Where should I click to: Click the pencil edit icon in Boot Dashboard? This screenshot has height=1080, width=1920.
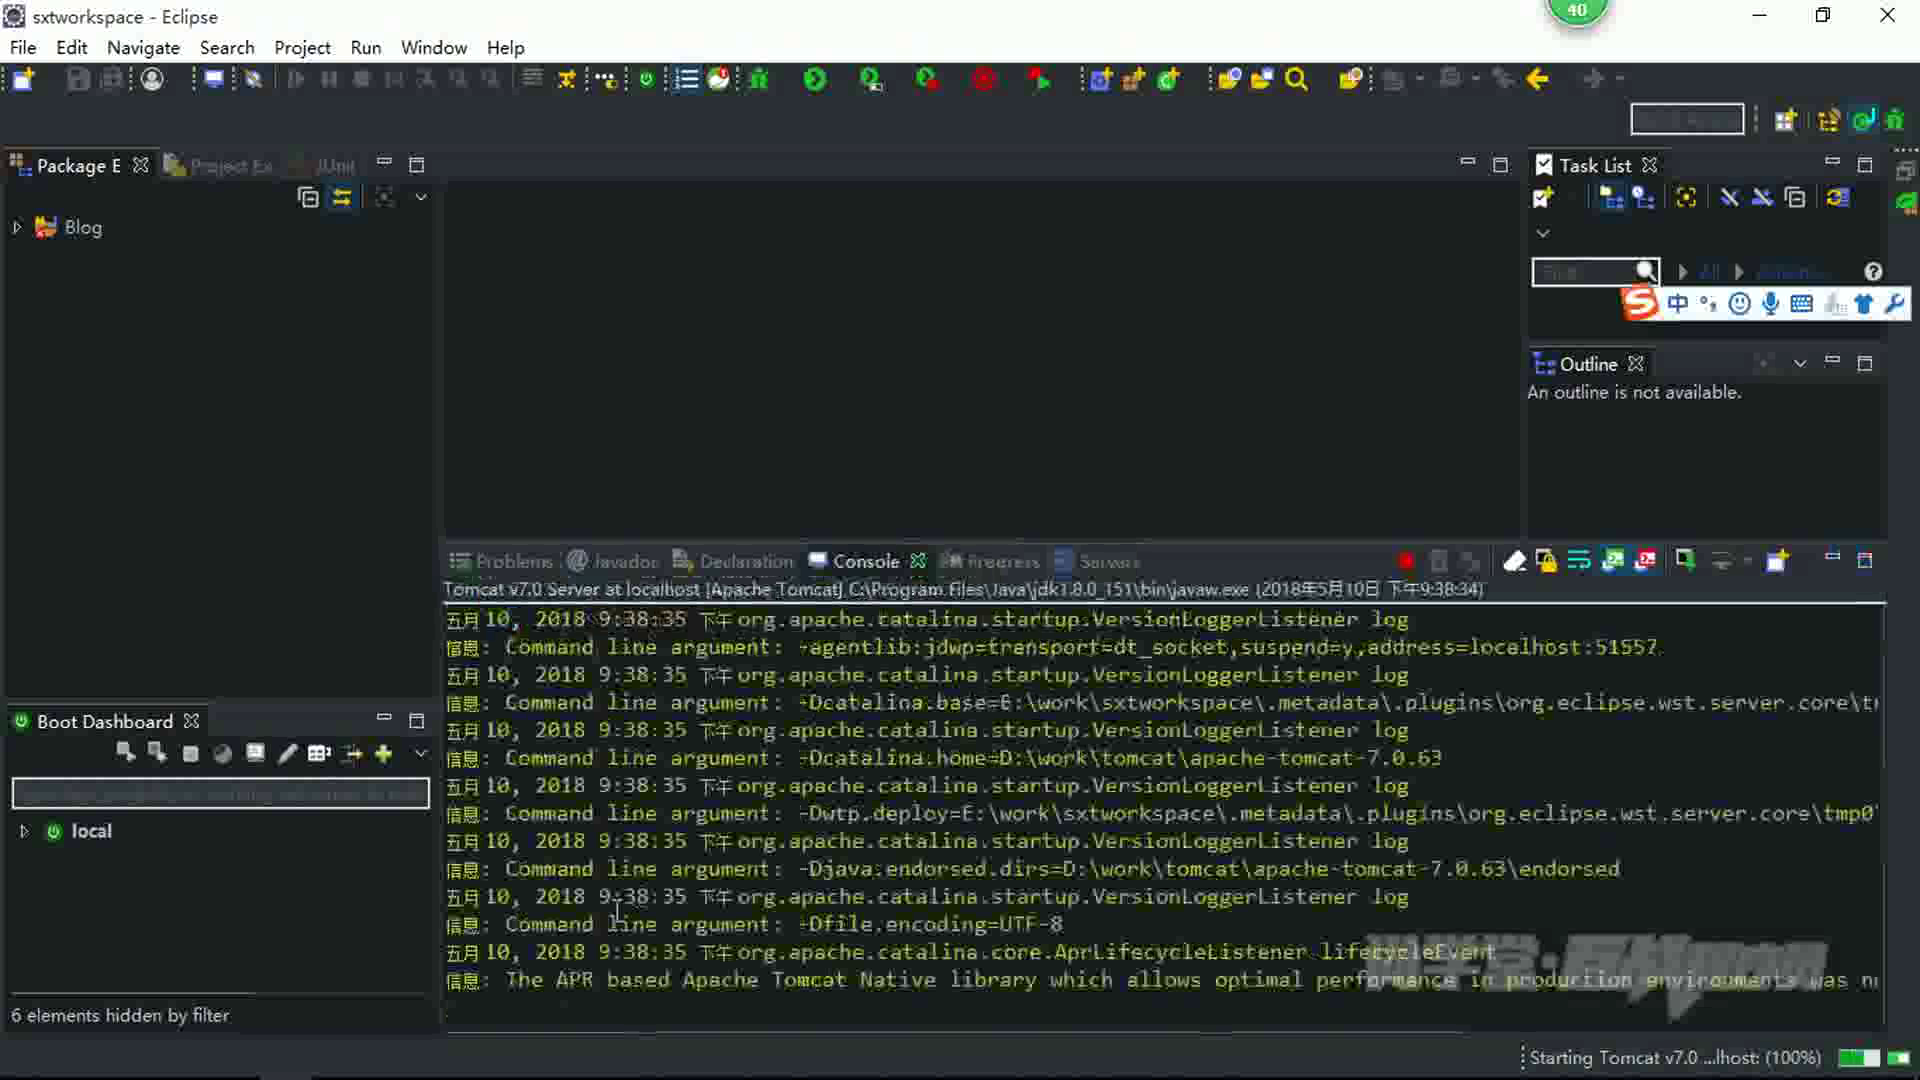click(x=287, y=753)
